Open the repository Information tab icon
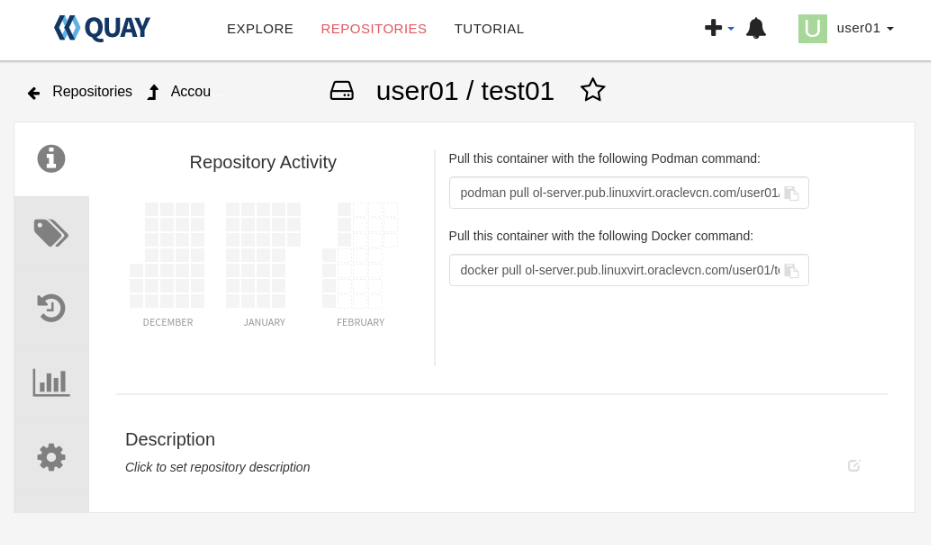The image size is (931, 545). click(x=51, y=159)
